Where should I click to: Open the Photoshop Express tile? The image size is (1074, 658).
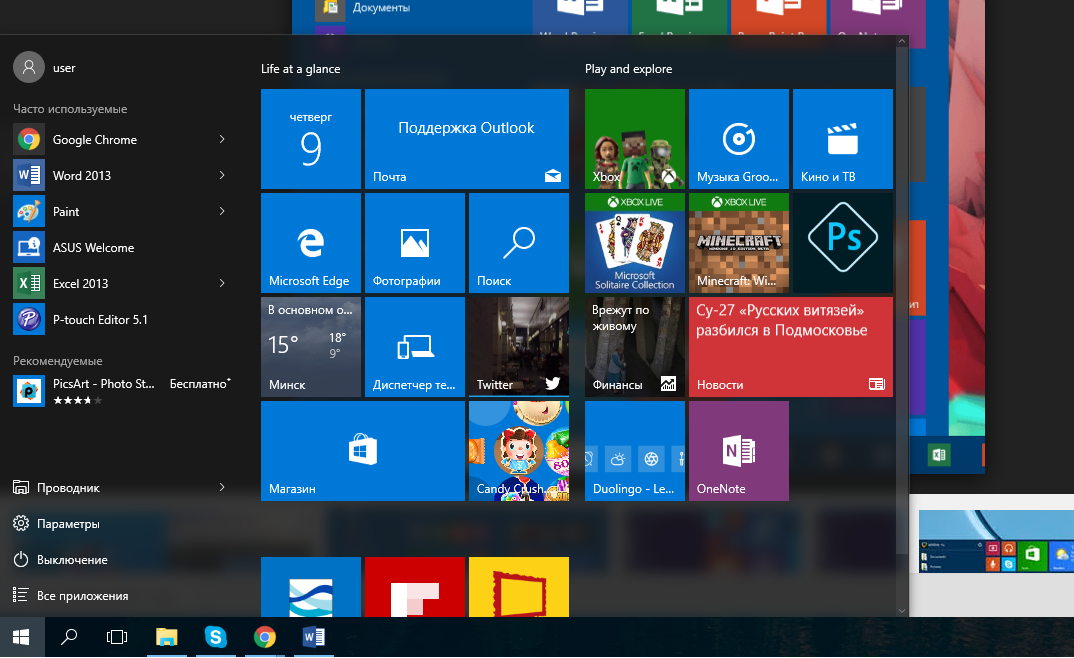[x=843, y=243]
